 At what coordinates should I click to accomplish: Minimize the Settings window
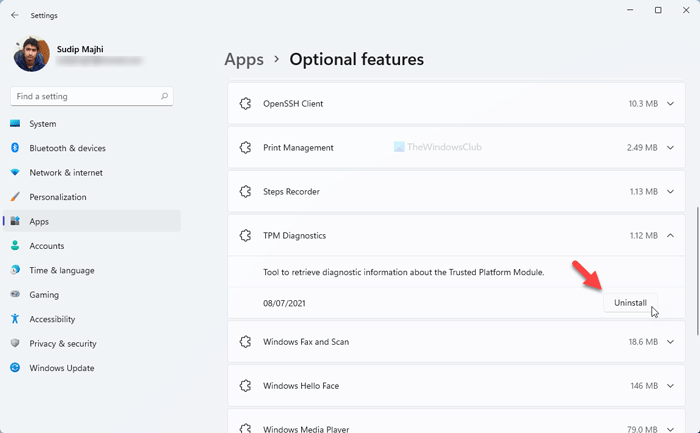point(630,10)
